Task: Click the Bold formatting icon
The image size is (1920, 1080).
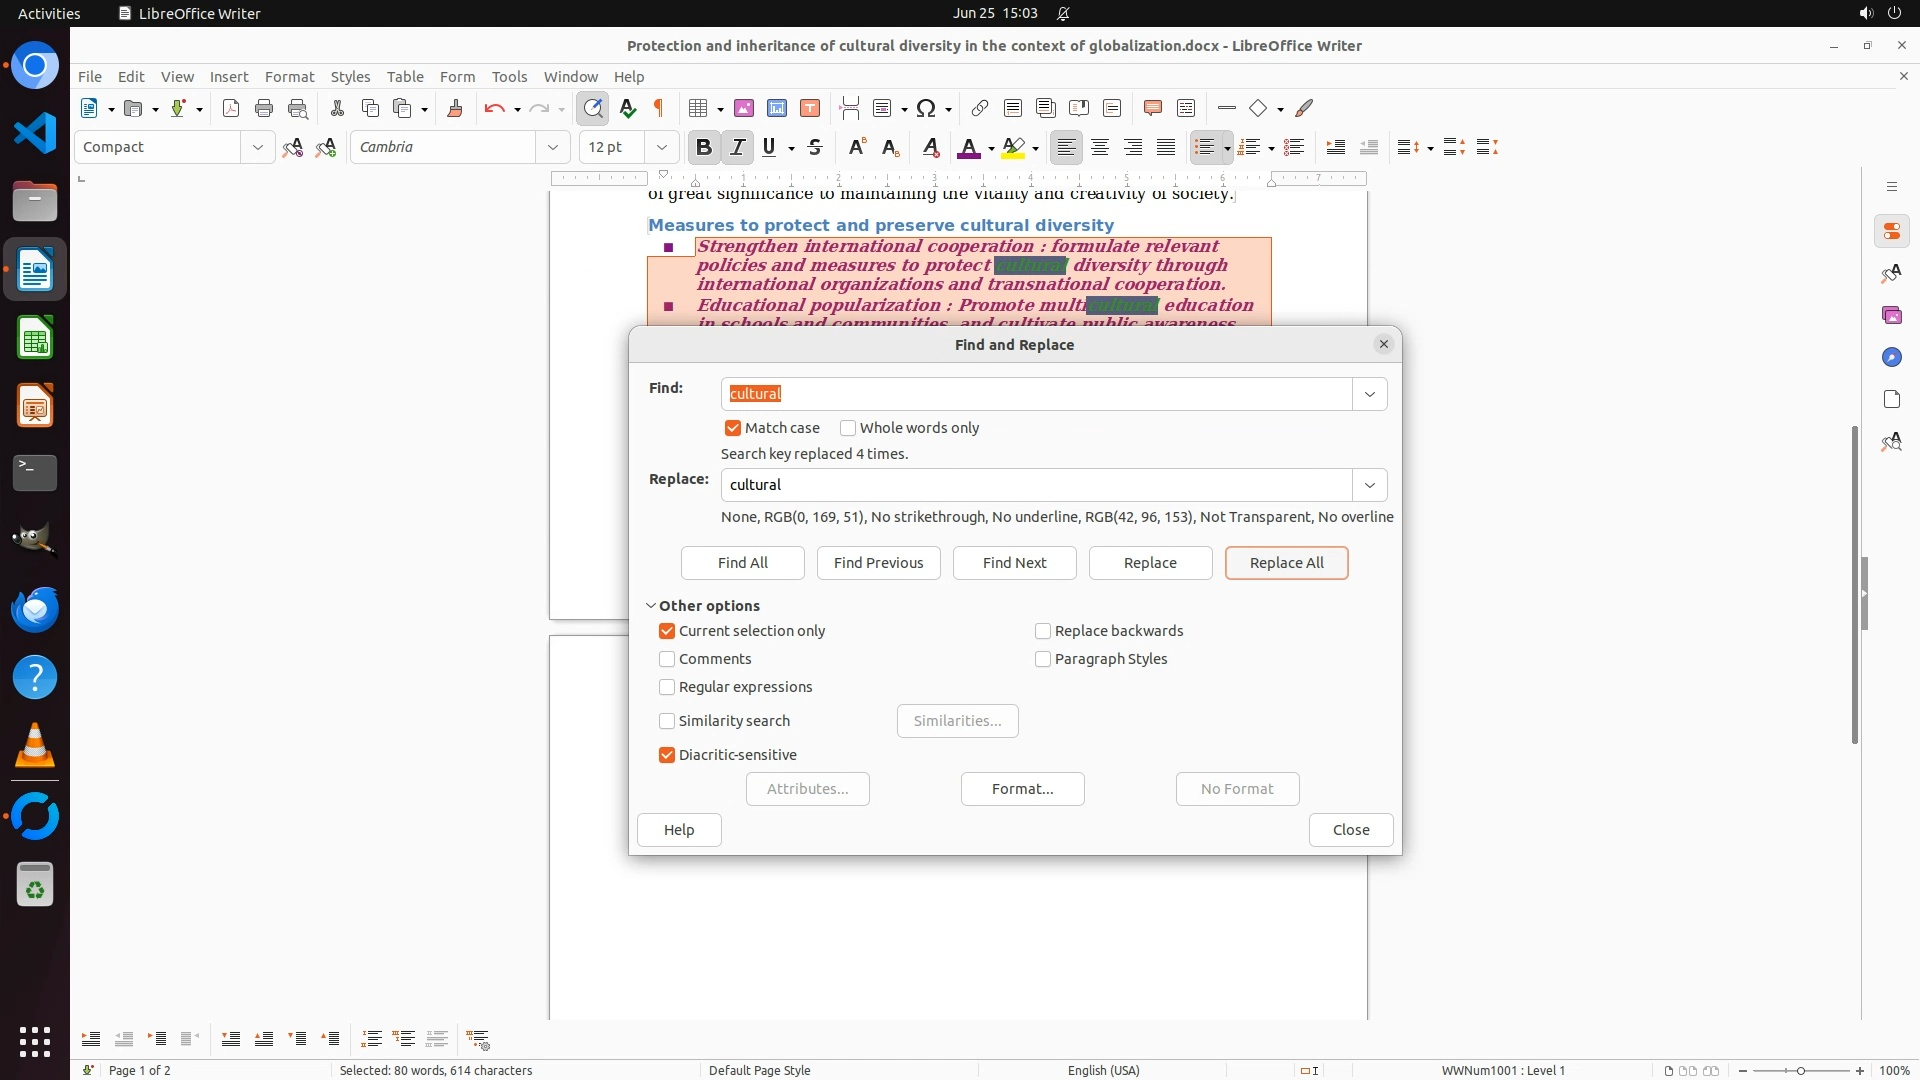Action: pyautogui.click(x=703, y=147)
